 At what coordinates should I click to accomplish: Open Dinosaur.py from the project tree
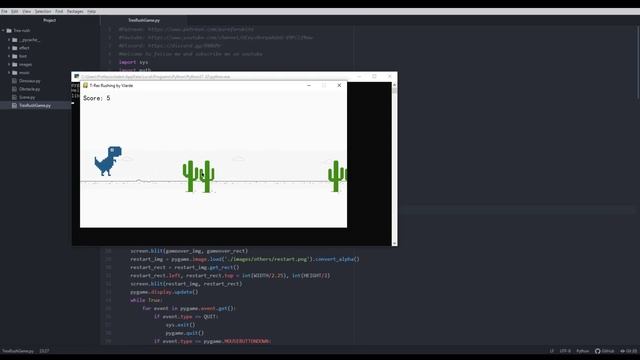tap(29, 81)
